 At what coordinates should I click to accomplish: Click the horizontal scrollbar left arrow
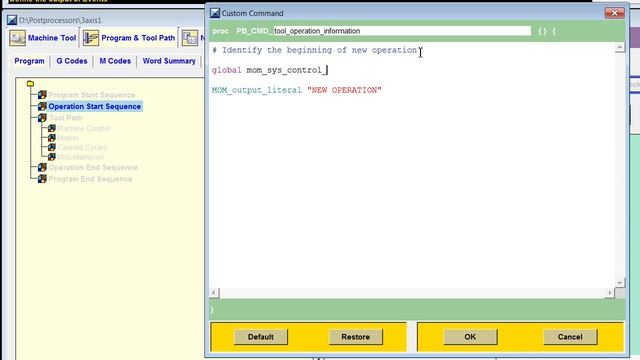click(214, 292)
